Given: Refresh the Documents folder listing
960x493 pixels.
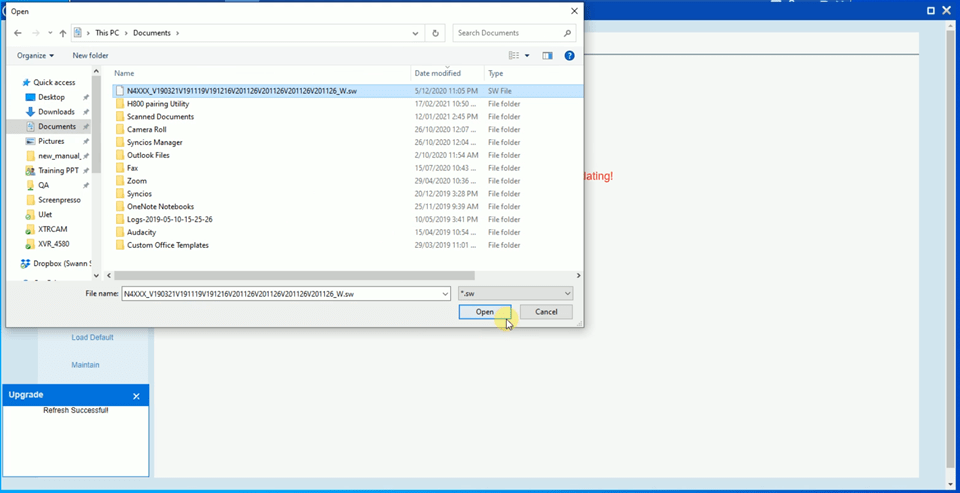Looking at the screenshot, I should pos(435,33).
